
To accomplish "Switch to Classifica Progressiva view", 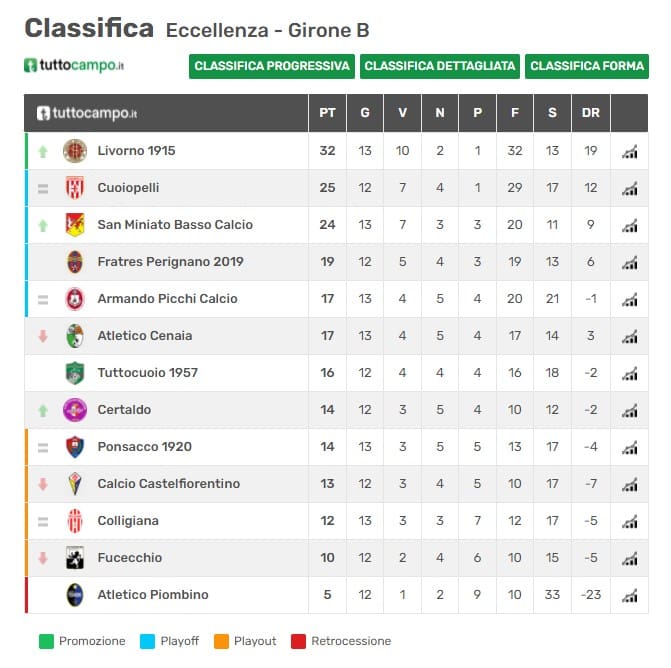I will [272, 66].
